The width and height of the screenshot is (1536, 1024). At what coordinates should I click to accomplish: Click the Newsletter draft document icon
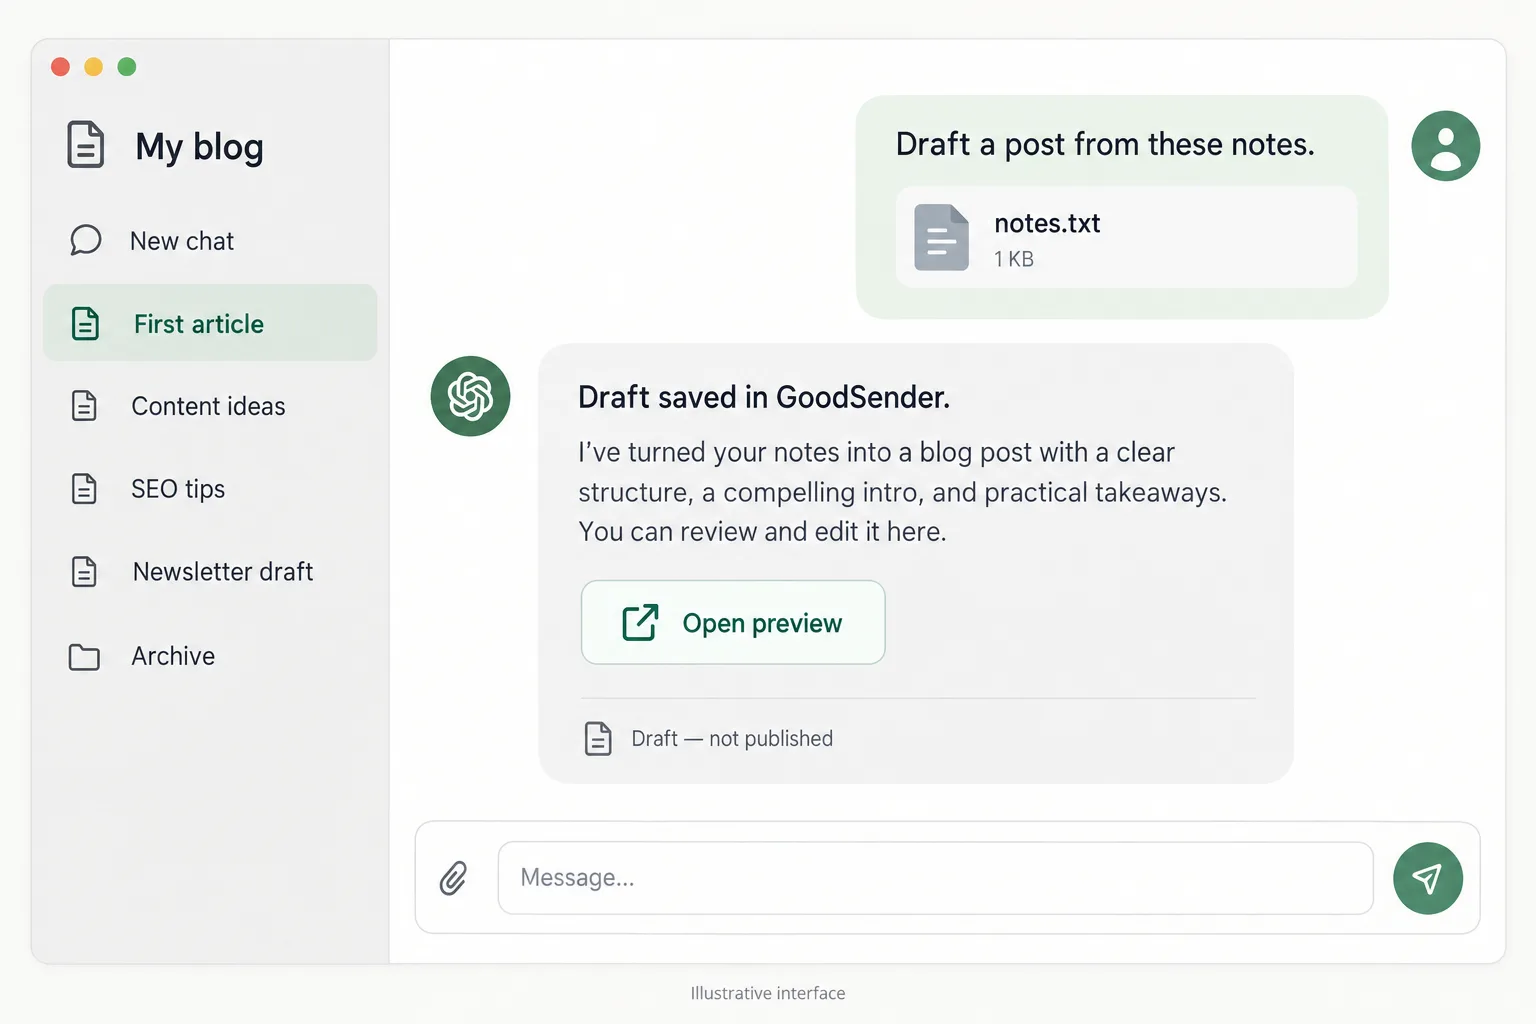point(85,572)
